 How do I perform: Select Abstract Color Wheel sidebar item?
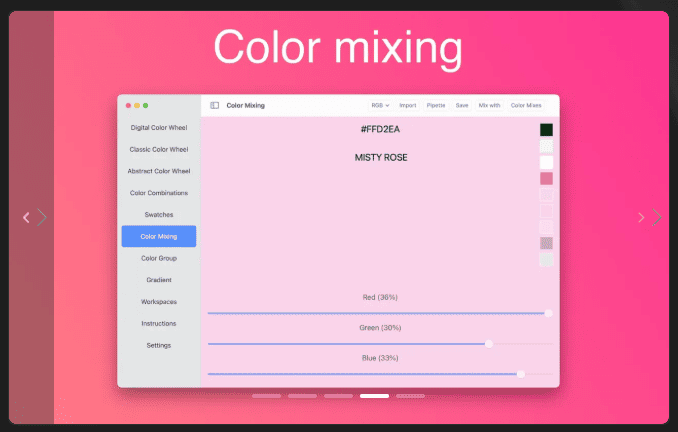[159, 171]
